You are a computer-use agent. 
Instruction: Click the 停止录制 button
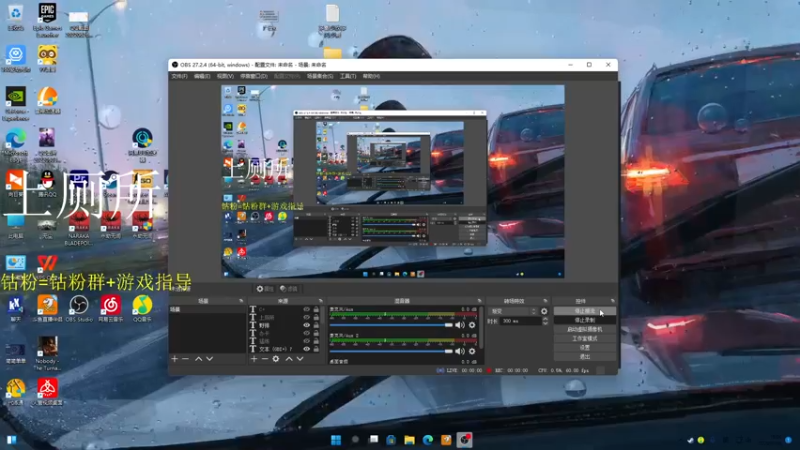click(x=585, y=320)
